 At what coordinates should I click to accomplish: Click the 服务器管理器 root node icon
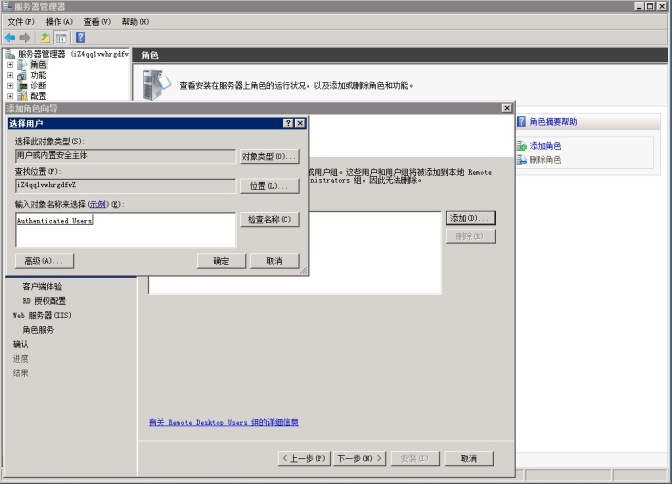pos(10,54)
